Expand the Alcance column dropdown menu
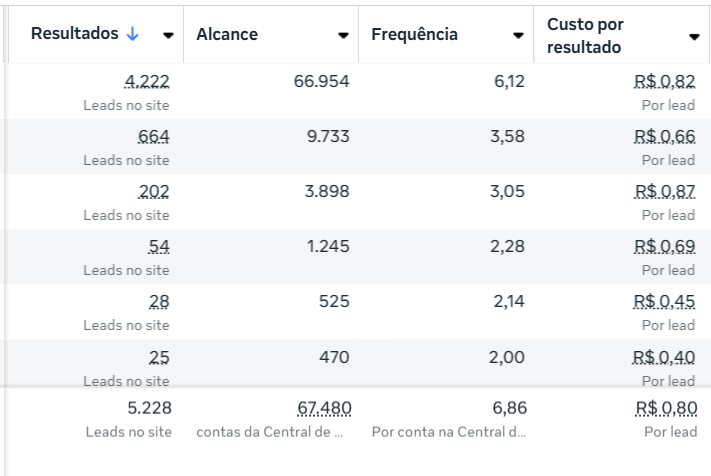 (x=344, y=35)
